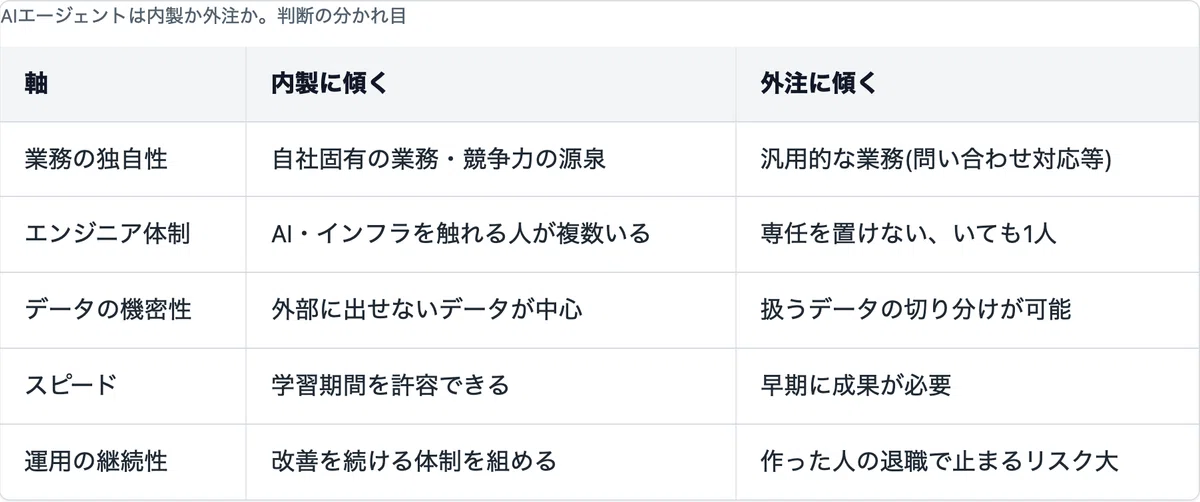
Task: Click cell 専任を置けない、いても1人
Action: (908, 235)
